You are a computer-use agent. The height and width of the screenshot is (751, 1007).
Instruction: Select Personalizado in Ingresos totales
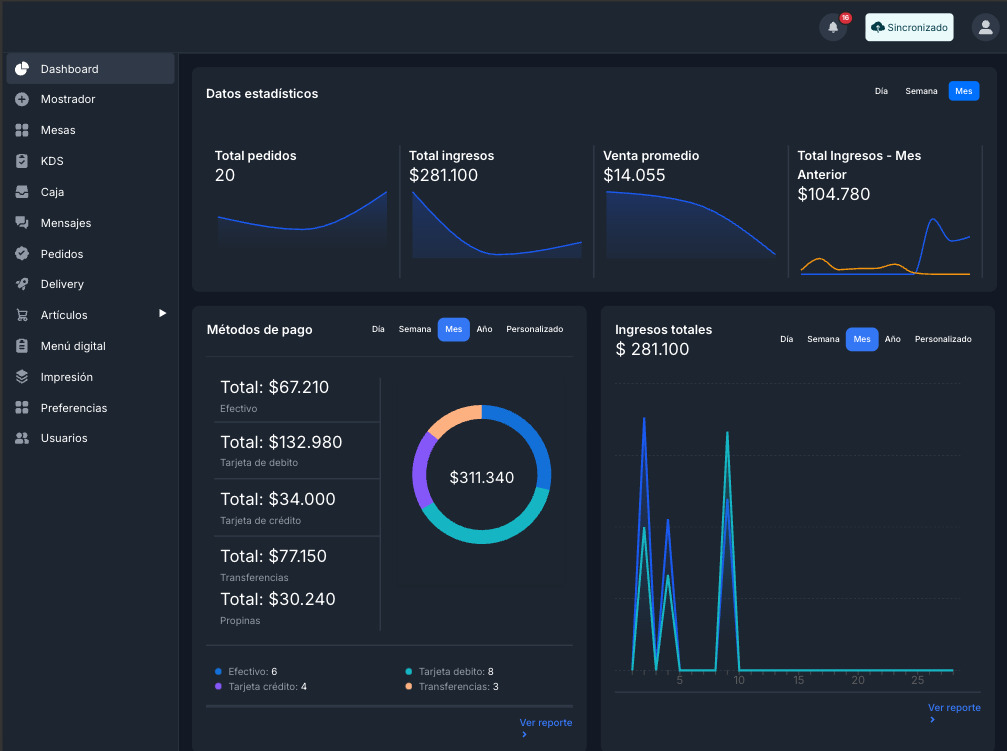tap(943, 339)
